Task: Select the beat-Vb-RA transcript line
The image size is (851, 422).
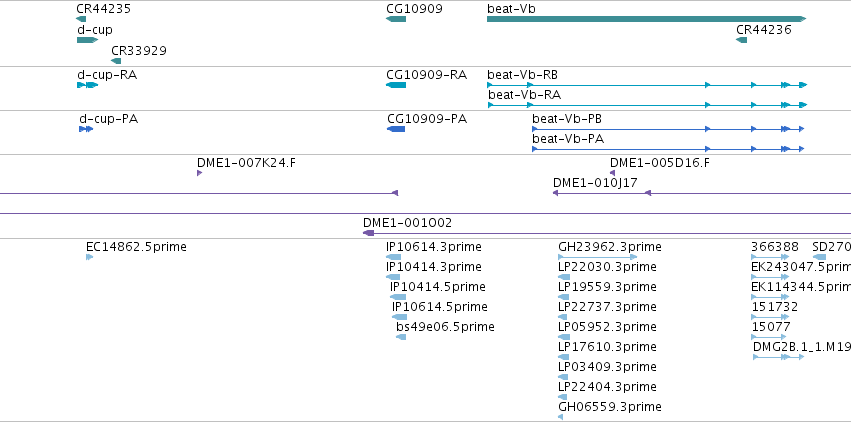Action: [647, 105]
